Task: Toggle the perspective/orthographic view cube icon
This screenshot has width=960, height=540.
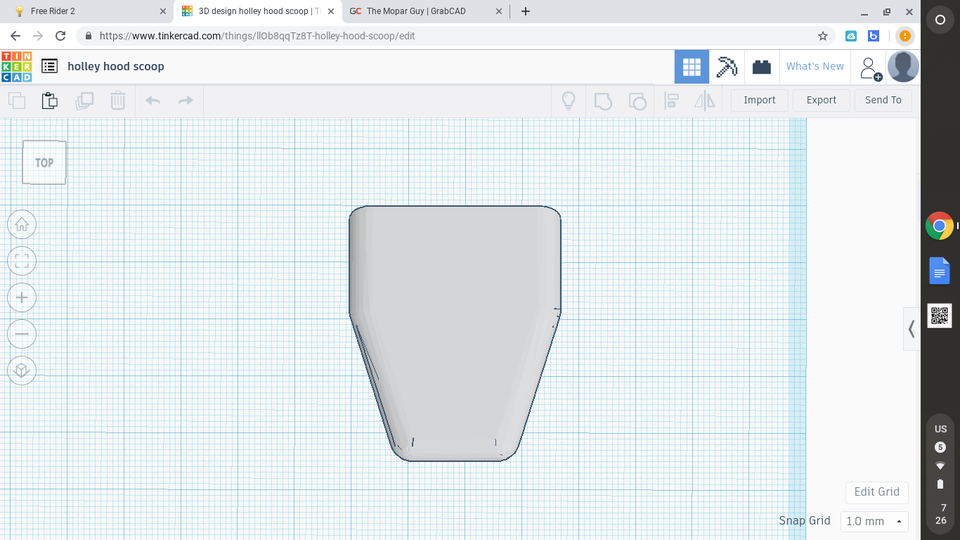Action: [22, 370]
